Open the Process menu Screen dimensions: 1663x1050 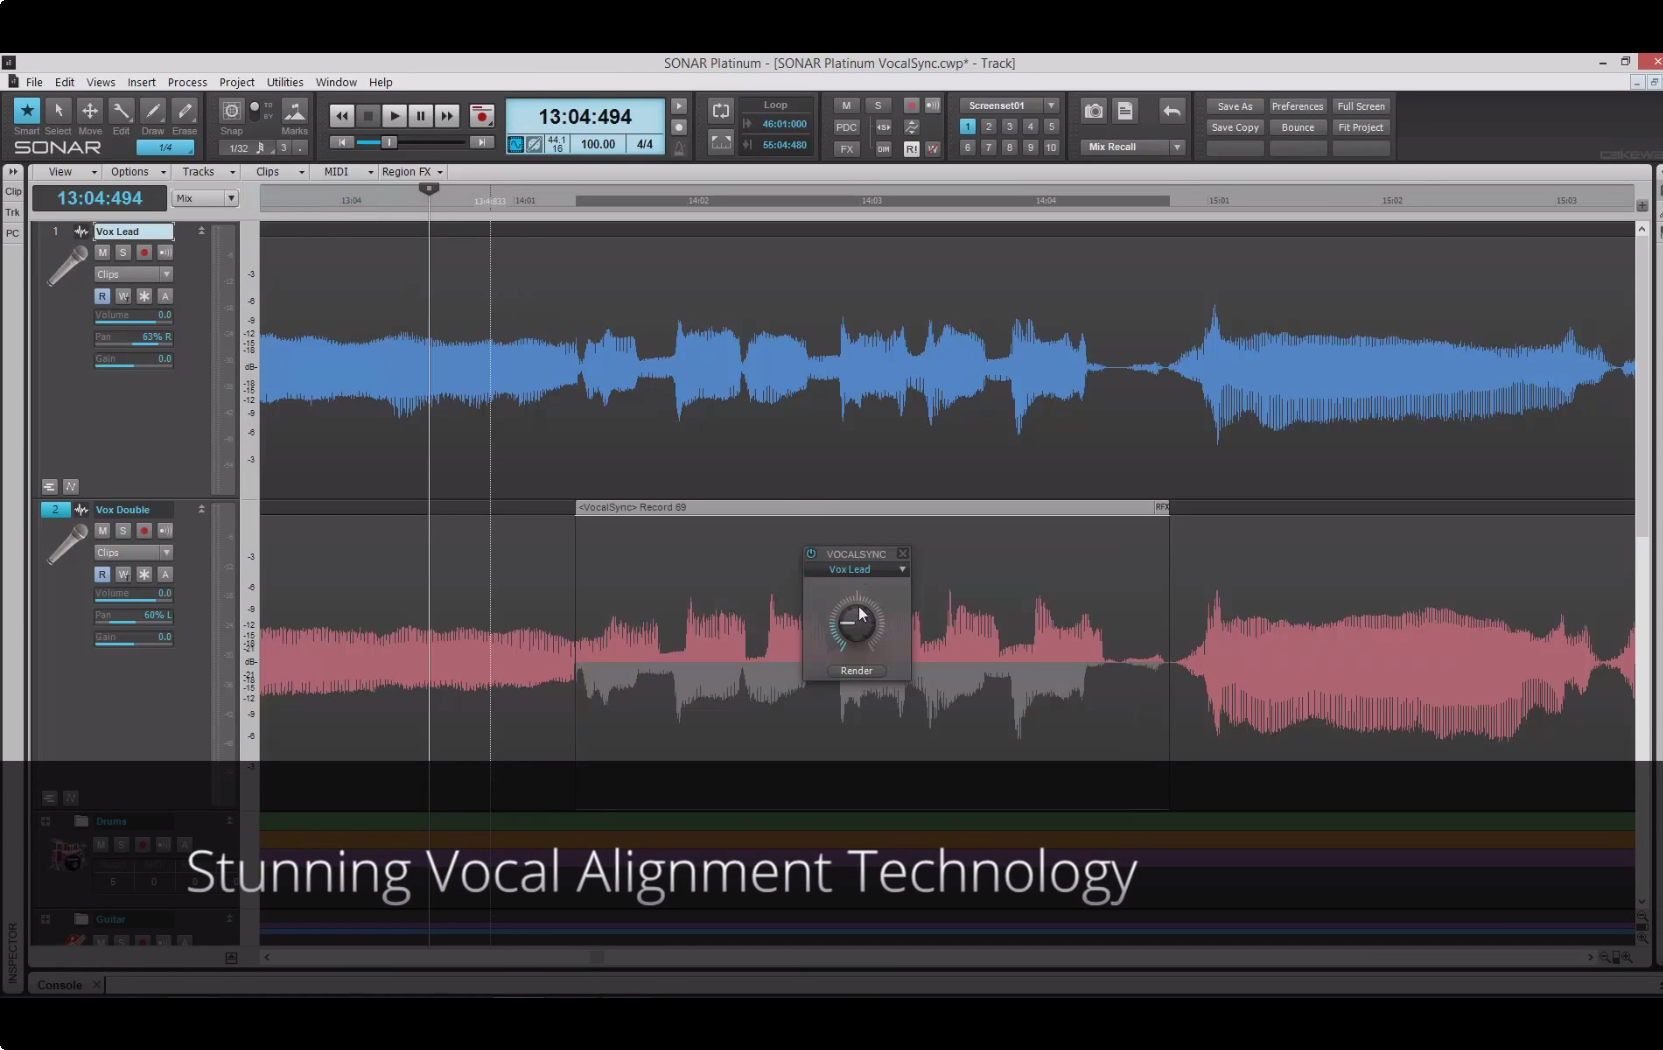point(187,82)
